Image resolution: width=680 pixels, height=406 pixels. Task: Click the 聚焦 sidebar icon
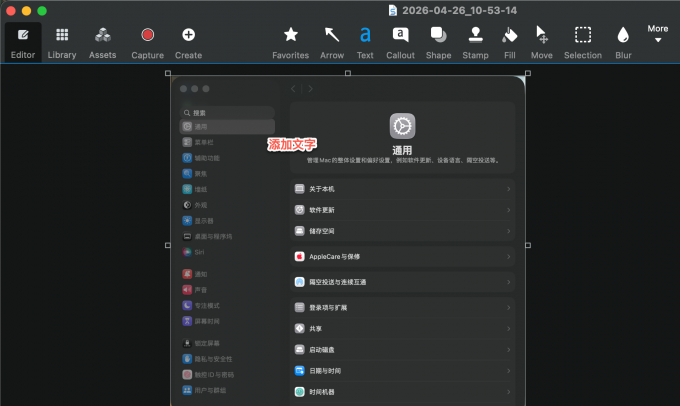(187, 174)
